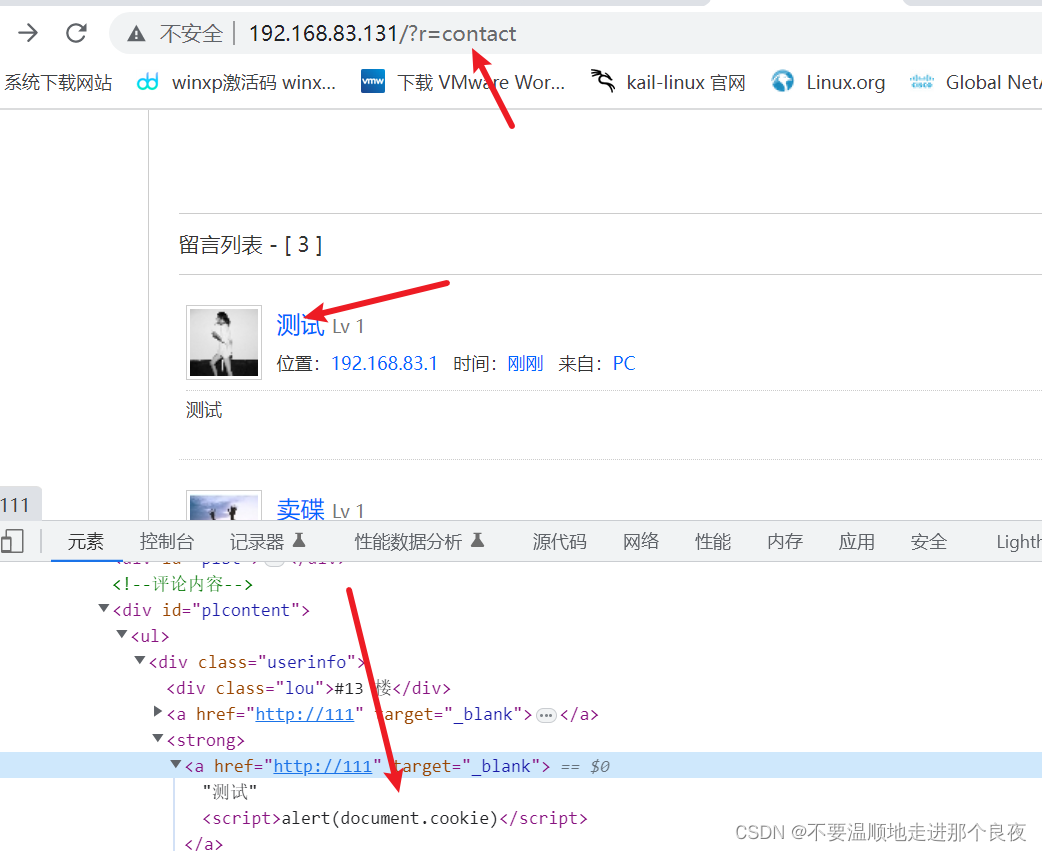The image size is (1042, 851).
Task: Click the address bar URL field
Action: 575,33
